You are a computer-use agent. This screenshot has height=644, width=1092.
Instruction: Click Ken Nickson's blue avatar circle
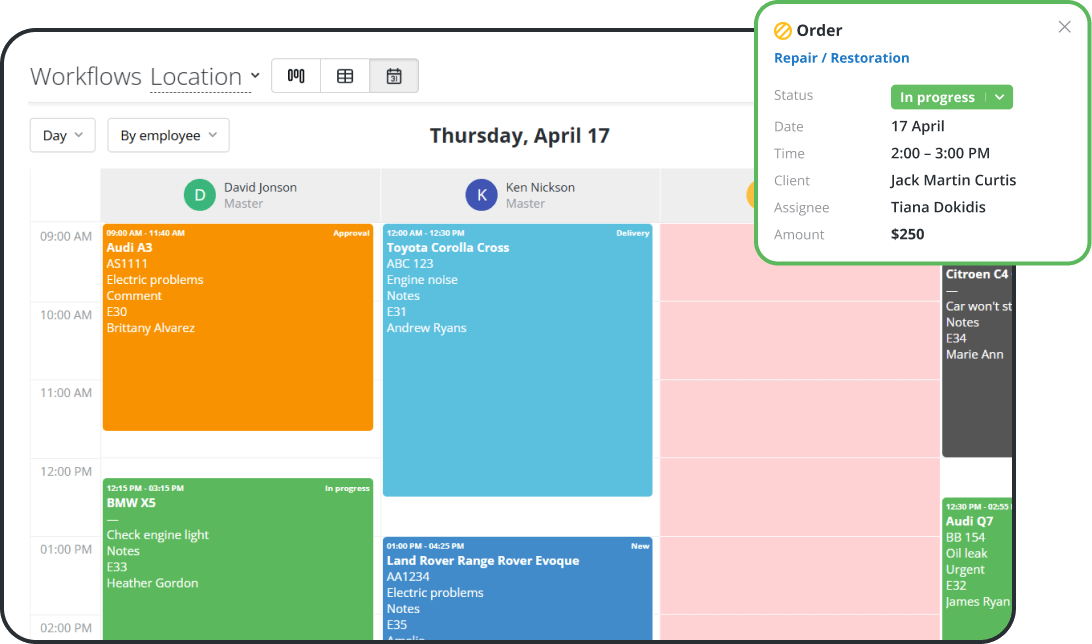click(x=481, y=194)
